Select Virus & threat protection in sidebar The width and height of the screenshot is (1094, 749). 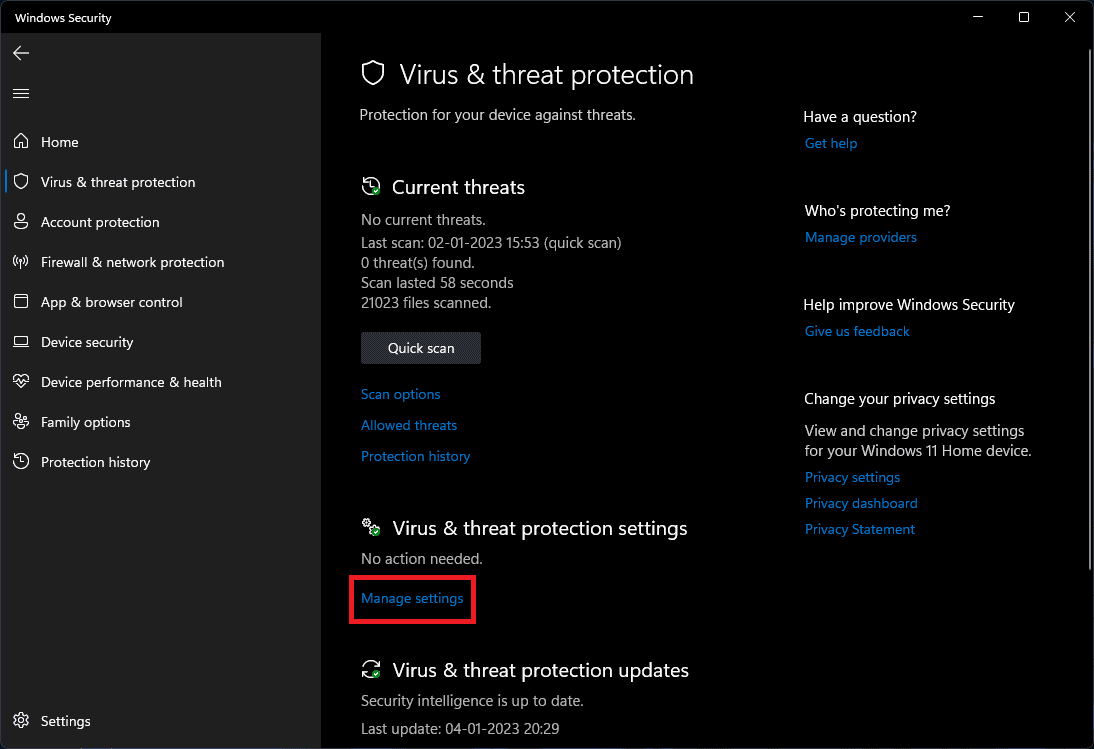(x=117, y=182)
